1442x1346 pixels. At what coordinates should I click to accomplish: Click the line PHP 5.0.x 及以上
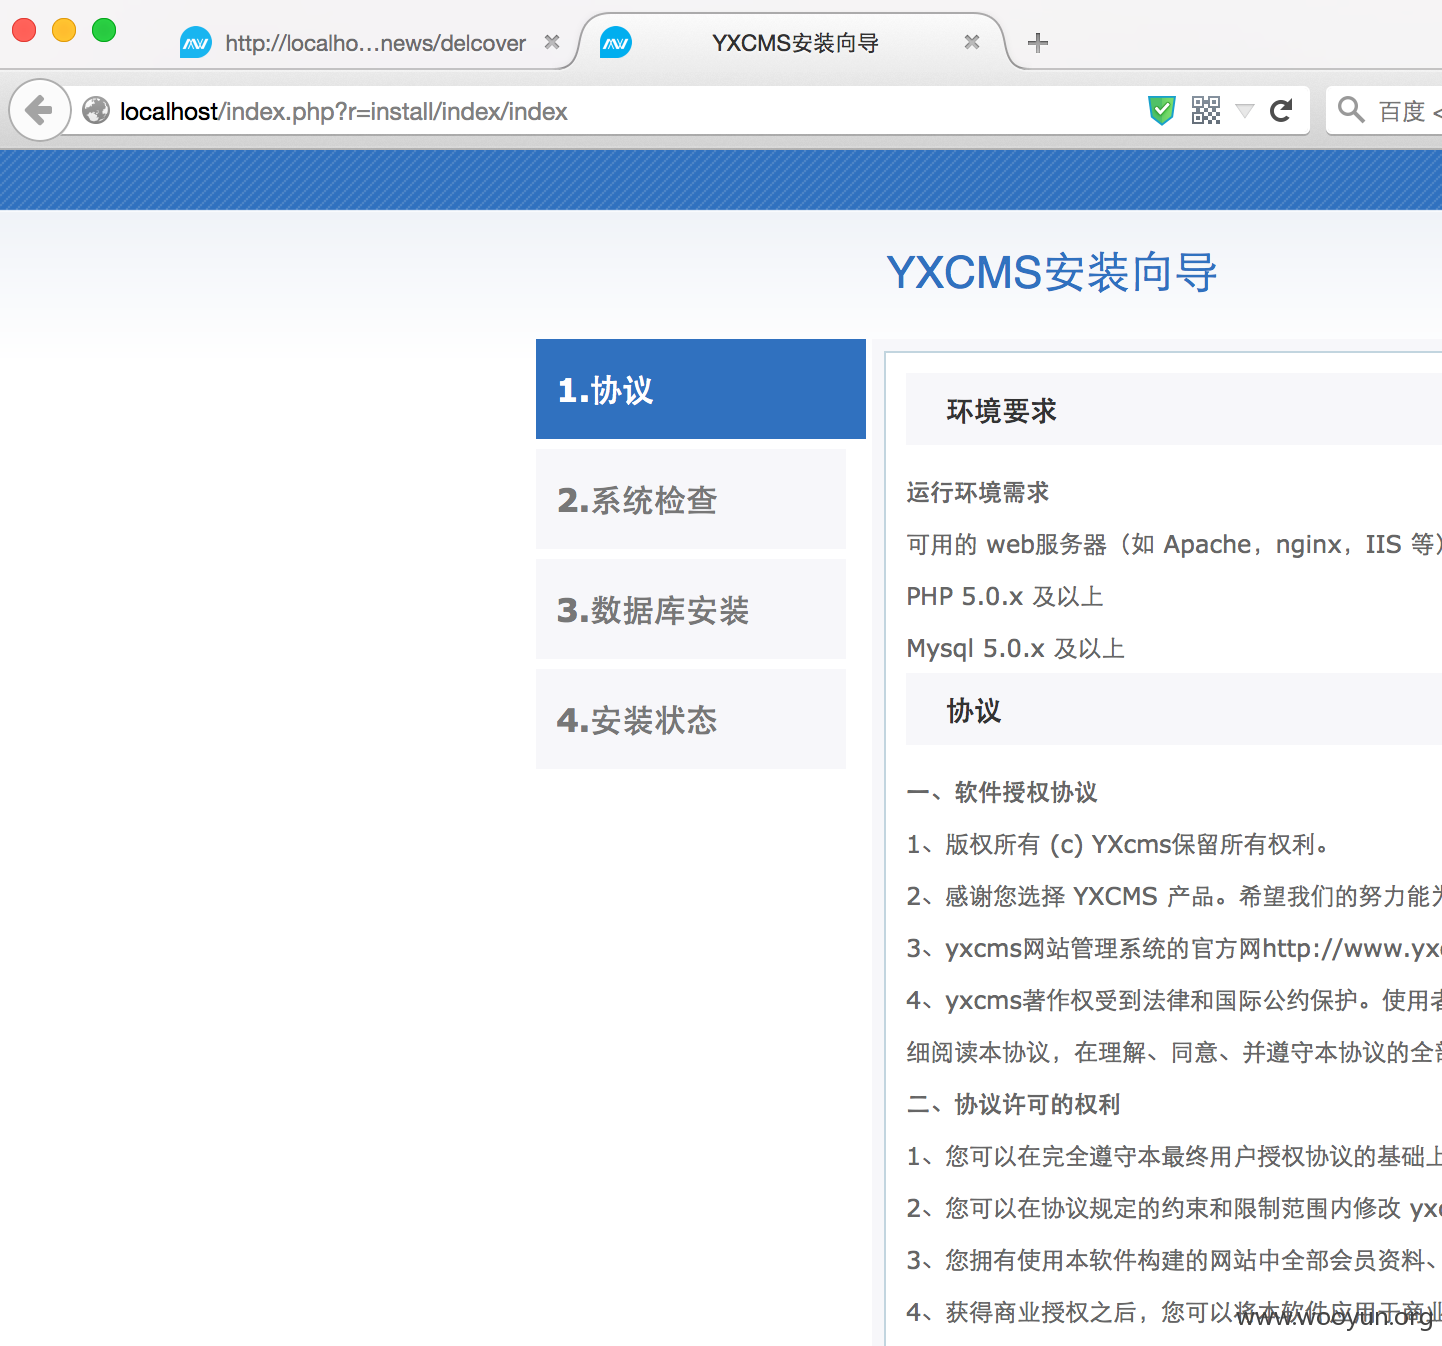coord(1005,596)
